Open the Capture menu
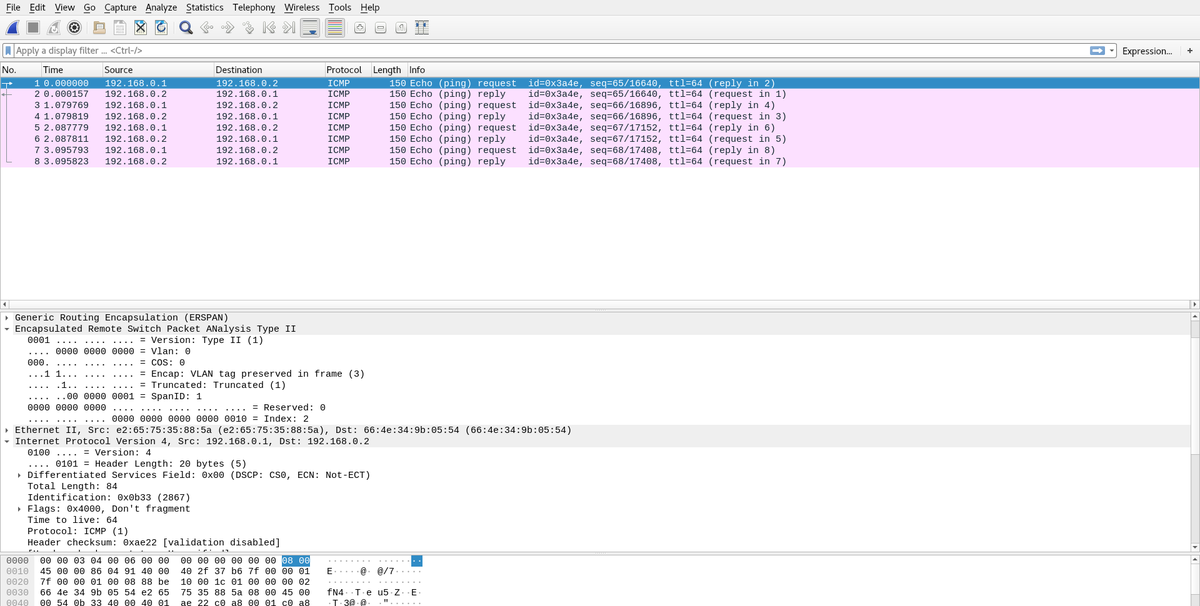Image resolution: width=1200 pixels, height=606 pixels. pyautogui.click(x=121, y=7)
